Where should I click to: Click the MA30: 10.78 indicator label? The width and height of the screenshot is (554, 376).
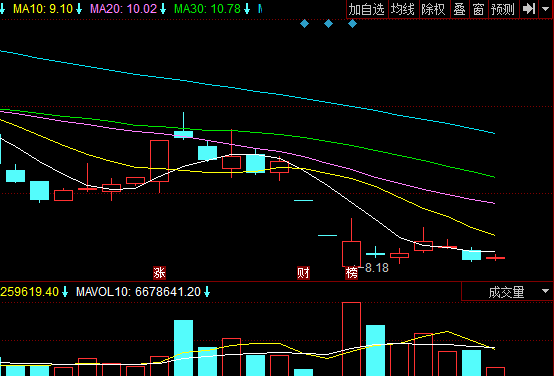click(208, 9)
